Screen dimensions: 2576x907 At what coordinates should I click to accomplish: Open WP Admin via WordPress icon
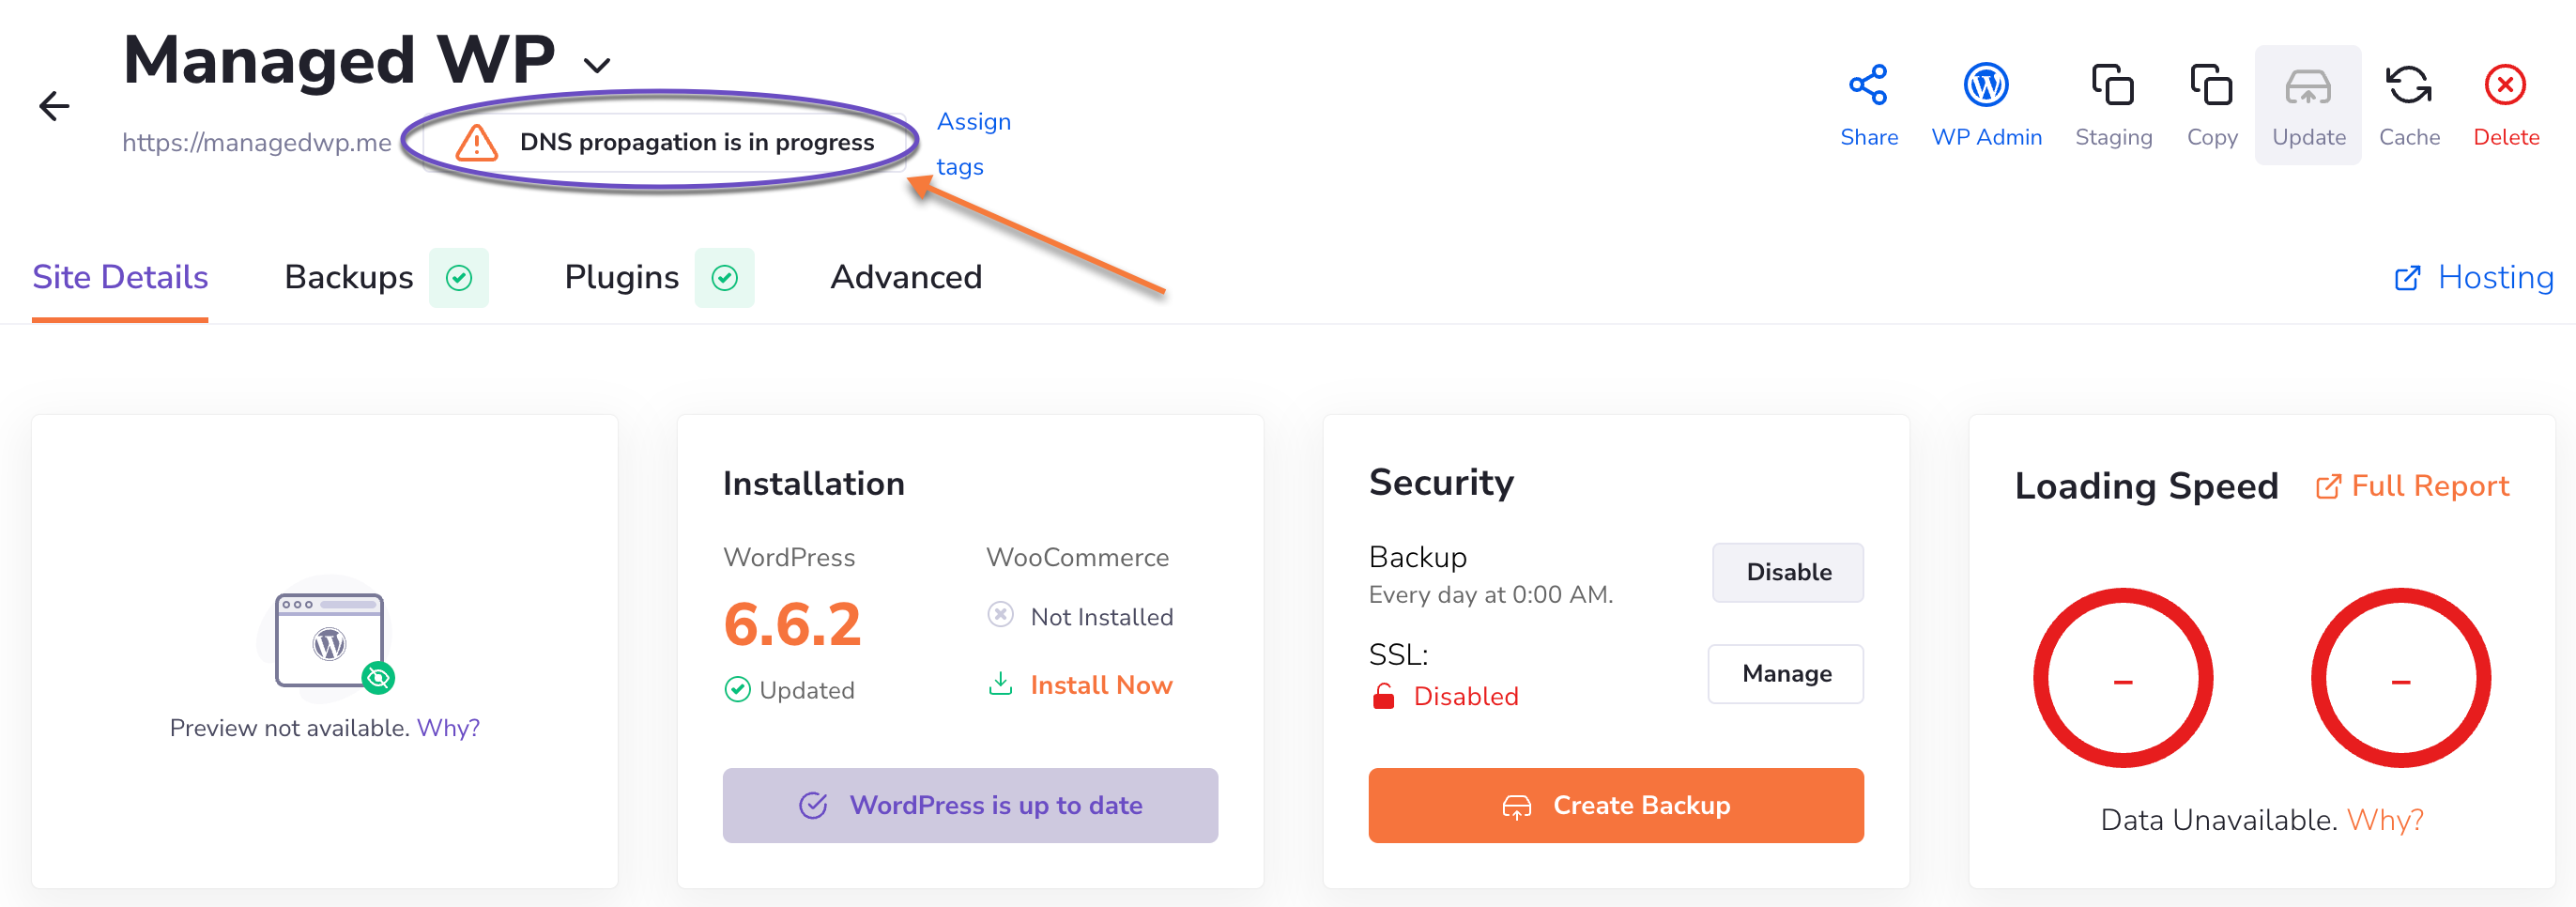coord(1986,86)
